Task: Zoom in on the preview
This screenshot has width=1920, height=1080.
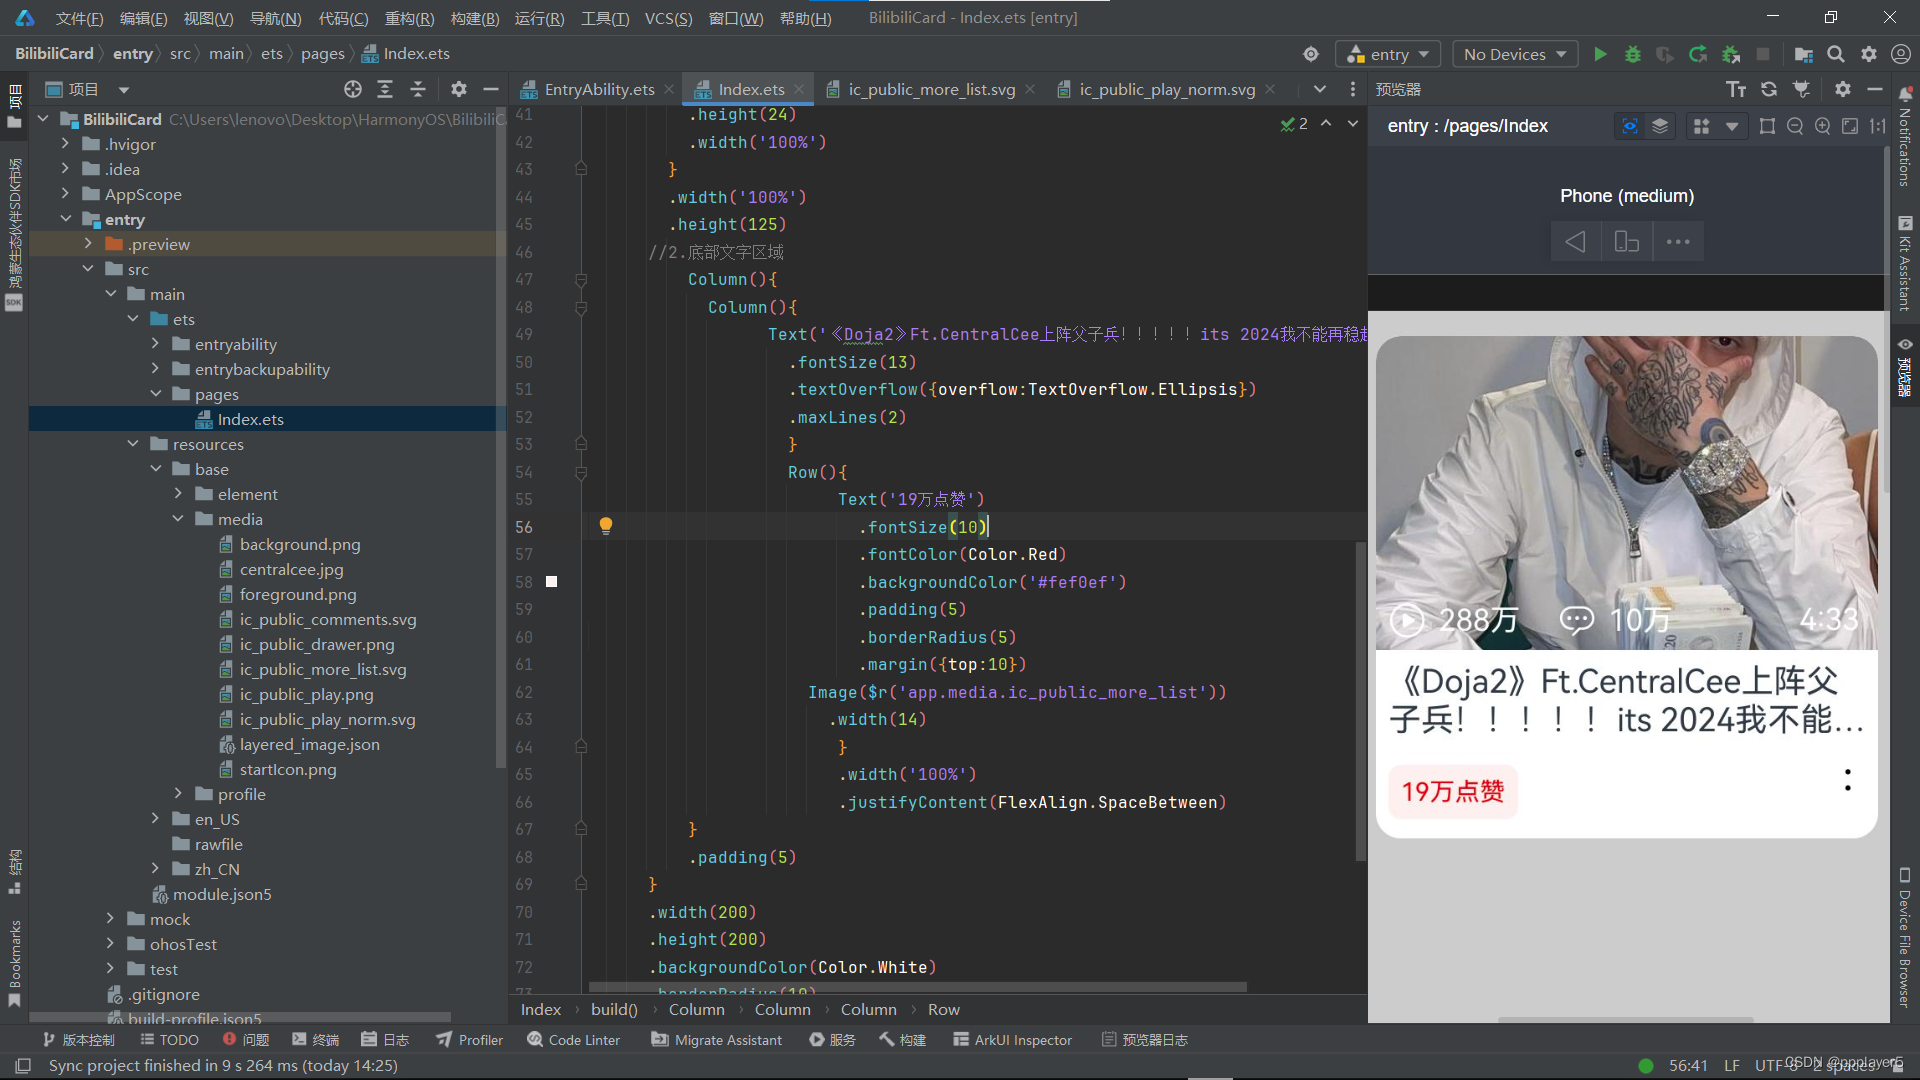Action: pos(1822,126)
